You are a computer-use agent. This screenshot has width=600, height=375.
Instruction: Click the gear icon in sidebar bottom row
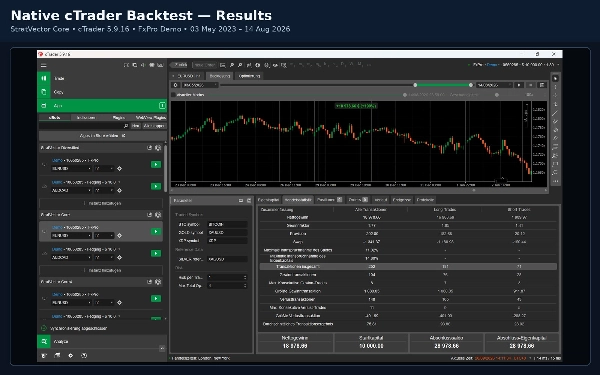coord(70,355)
